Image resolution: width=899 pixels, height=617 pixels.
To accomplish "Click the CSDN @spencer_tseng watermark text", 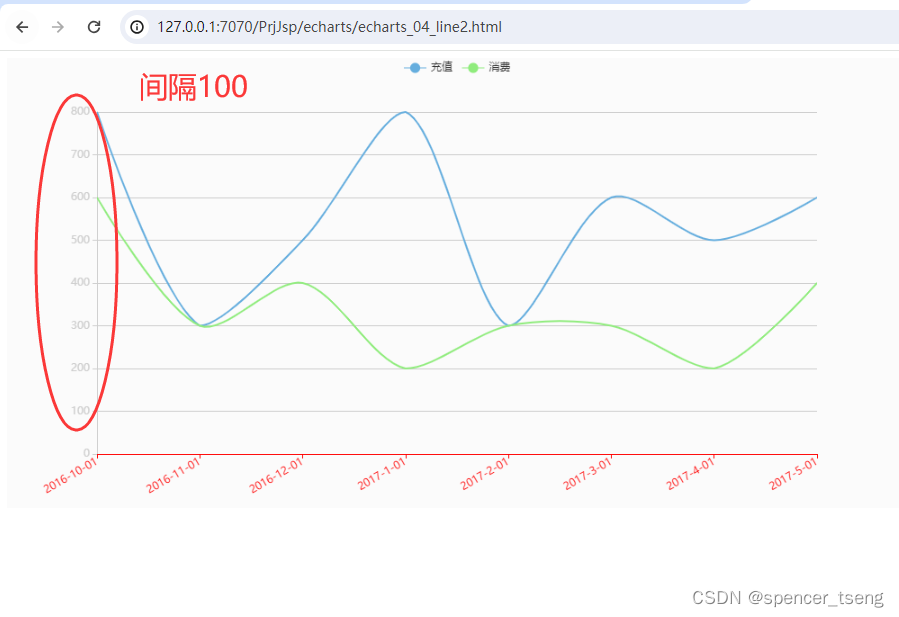I will (786, 597).
